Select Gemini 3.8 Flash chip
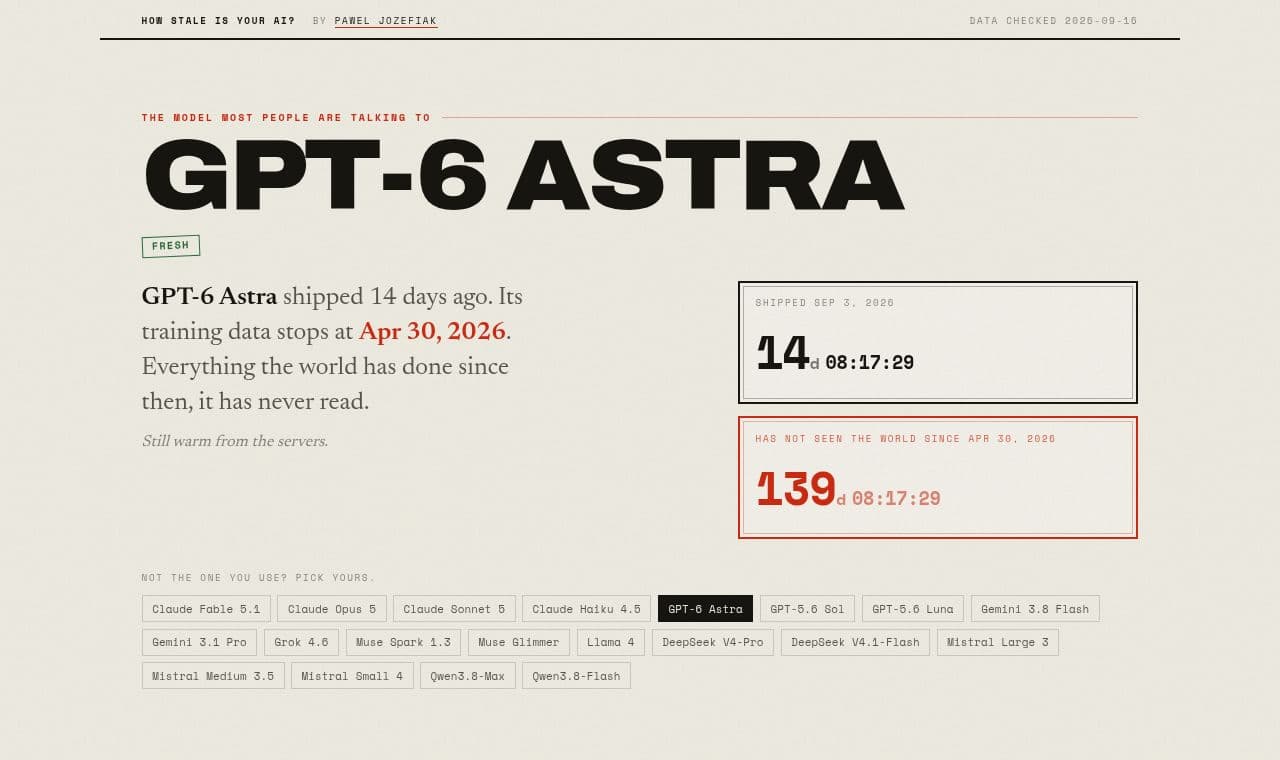Screen dimensions: 1280x760 tap(1035, 609)
